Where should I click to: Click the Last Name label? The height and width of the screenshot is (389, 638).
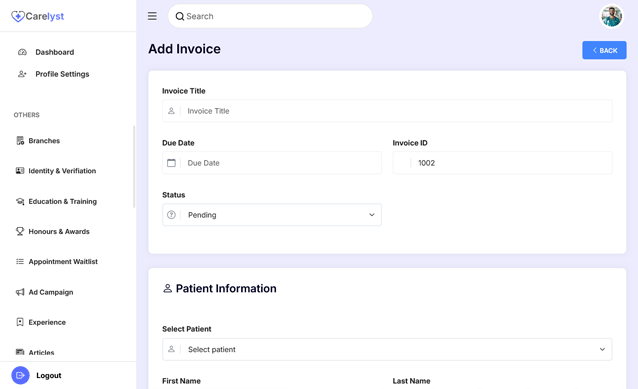[x=411, y=381]
